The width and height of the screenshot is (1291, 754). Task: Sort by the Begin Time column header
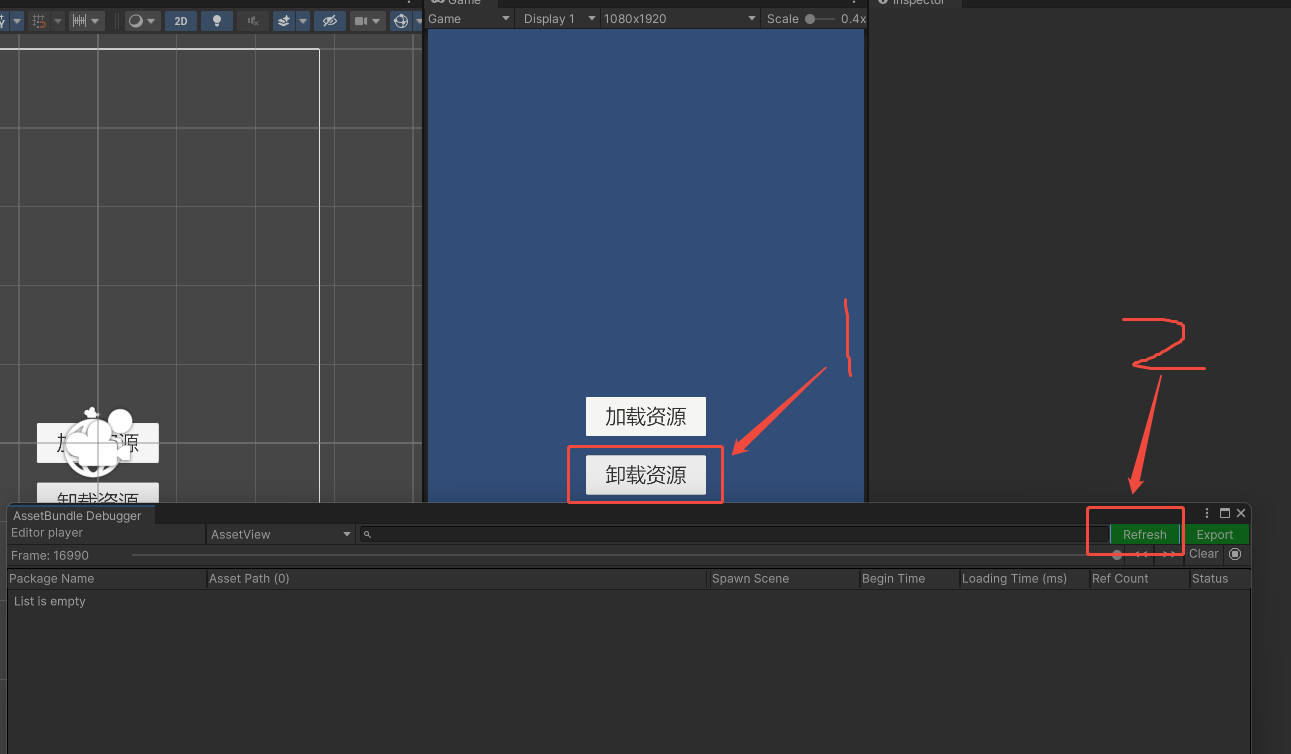pyautogui.click(x=909, y=578)
